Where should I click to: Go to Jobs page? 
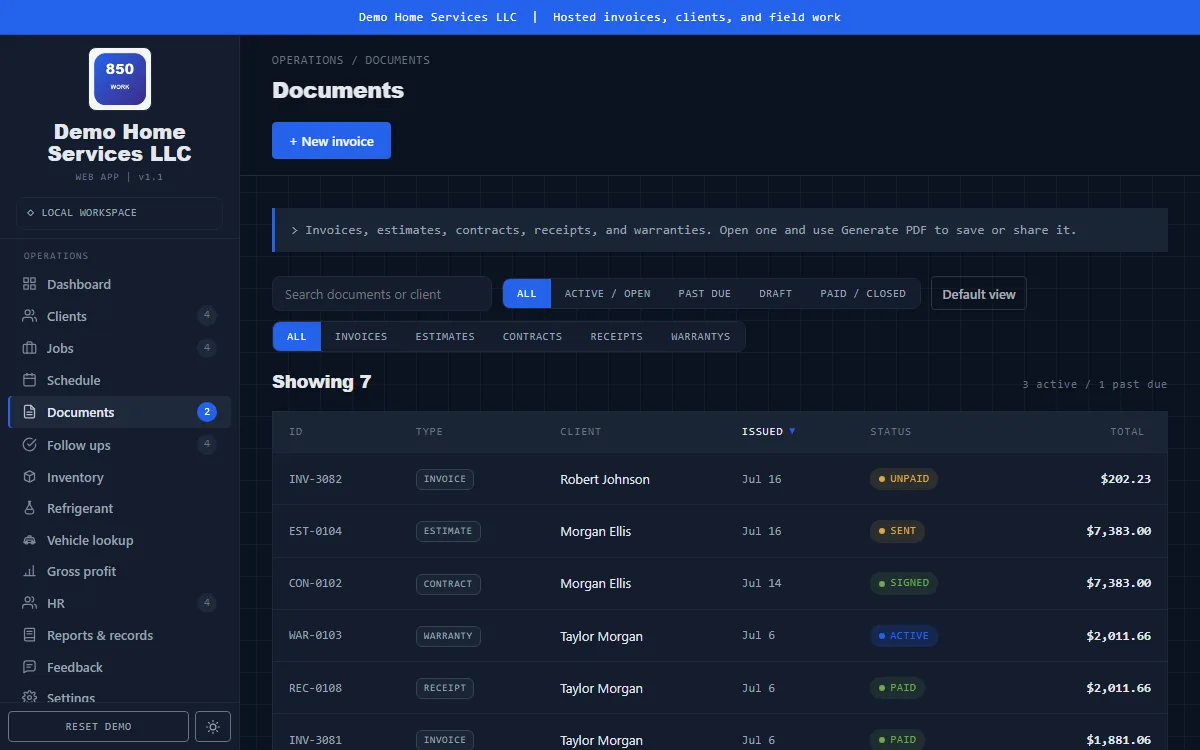[x=119, y=348]
